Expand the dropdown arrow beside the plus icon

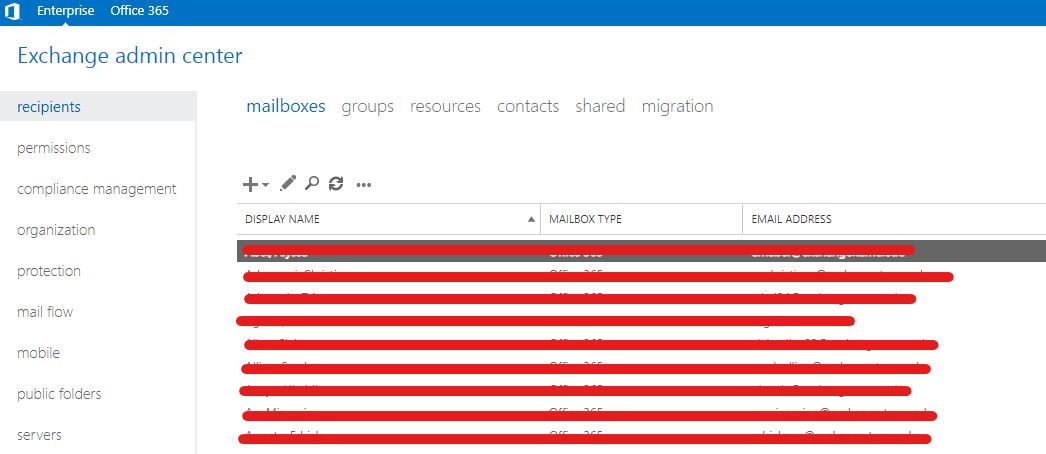[266, 185]
